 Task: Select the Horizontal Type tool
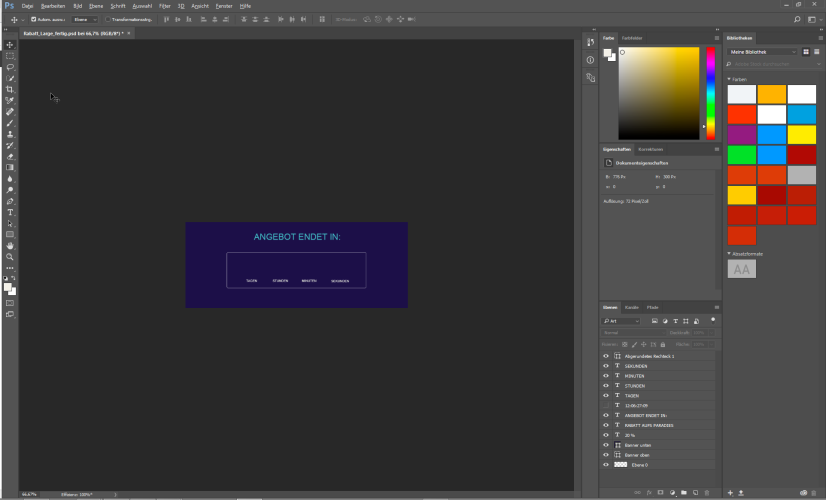click(10, 212)
